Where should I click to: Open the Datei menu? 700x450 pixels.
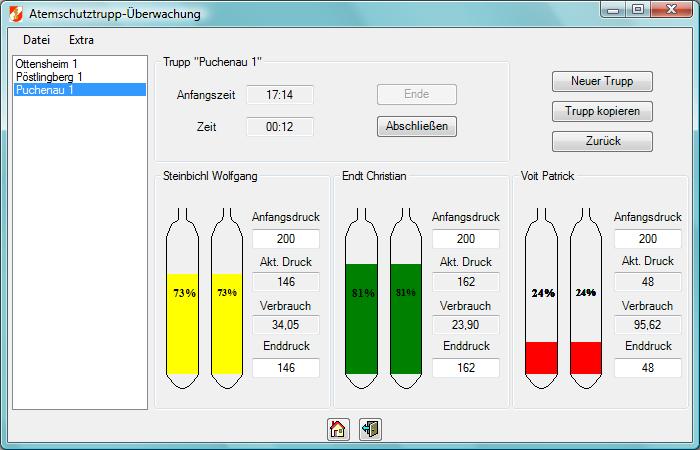[36, 40]
